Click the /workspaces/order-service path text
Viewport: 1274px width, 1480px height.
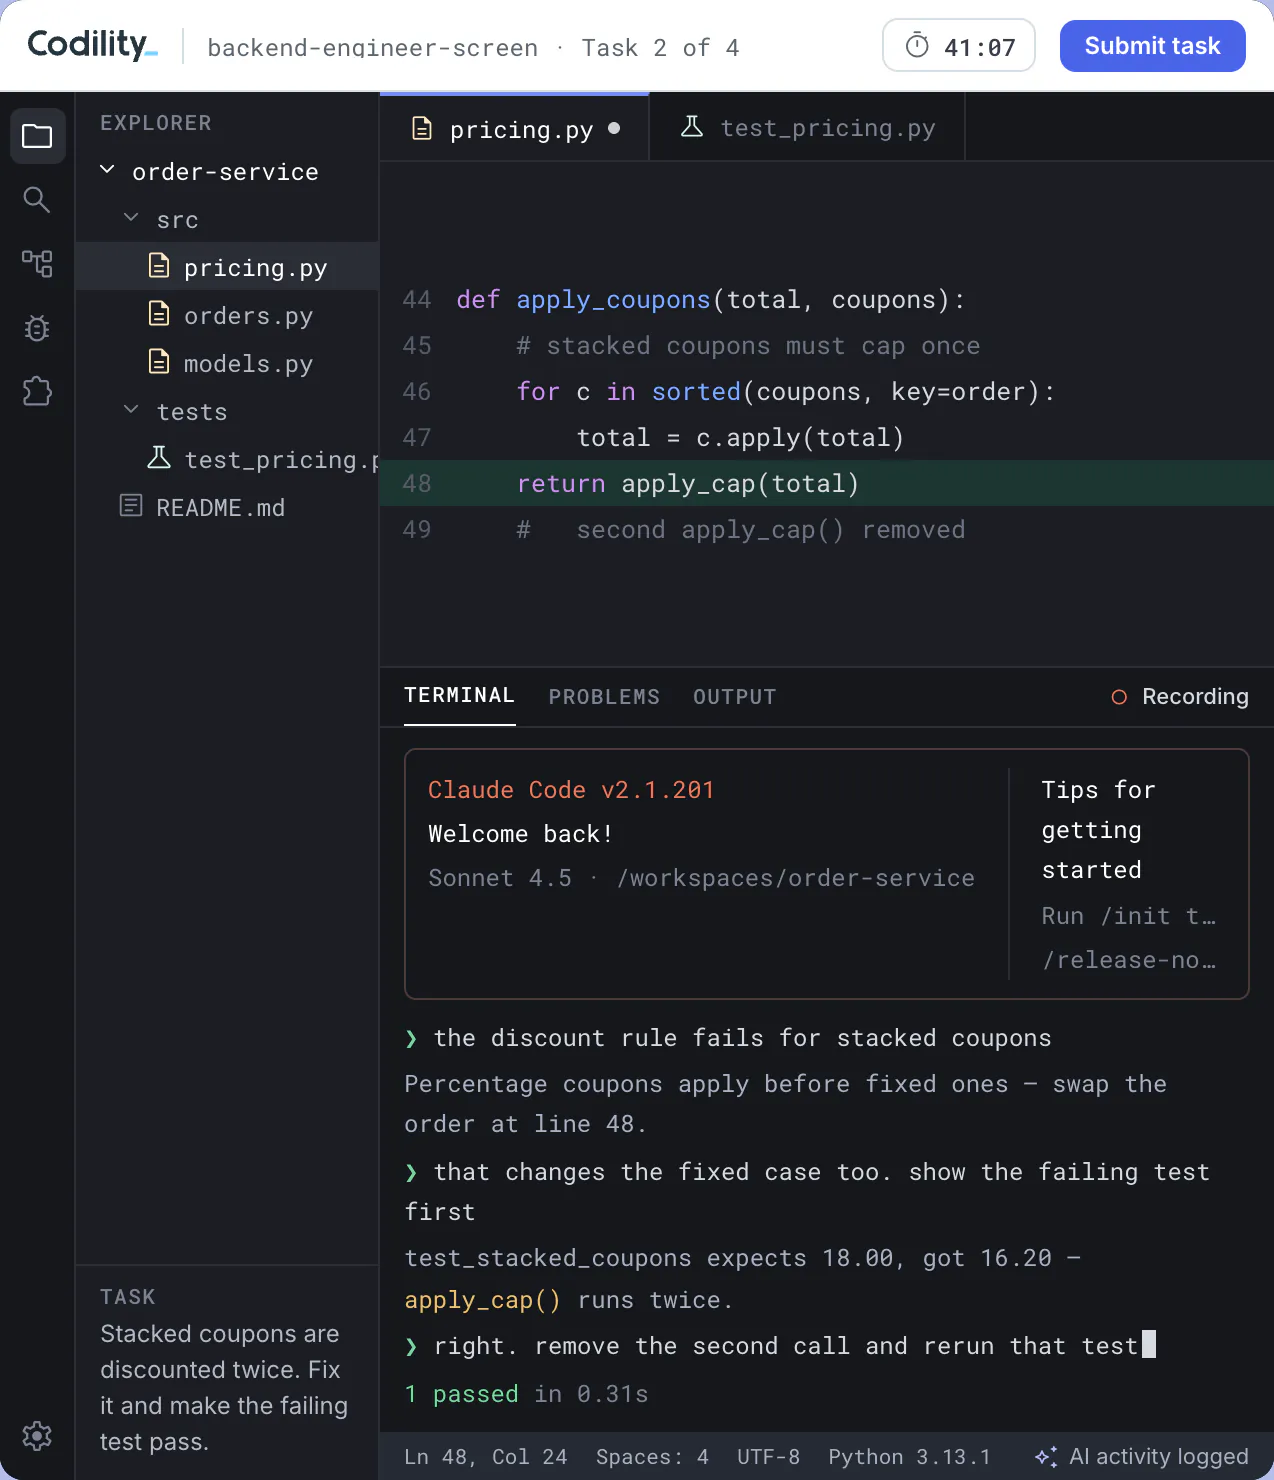[796, 878]
